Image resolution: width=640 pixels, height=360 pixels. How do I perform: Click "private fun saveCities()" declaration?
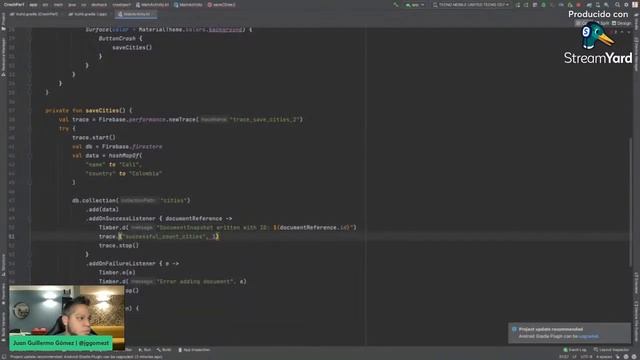89,111
